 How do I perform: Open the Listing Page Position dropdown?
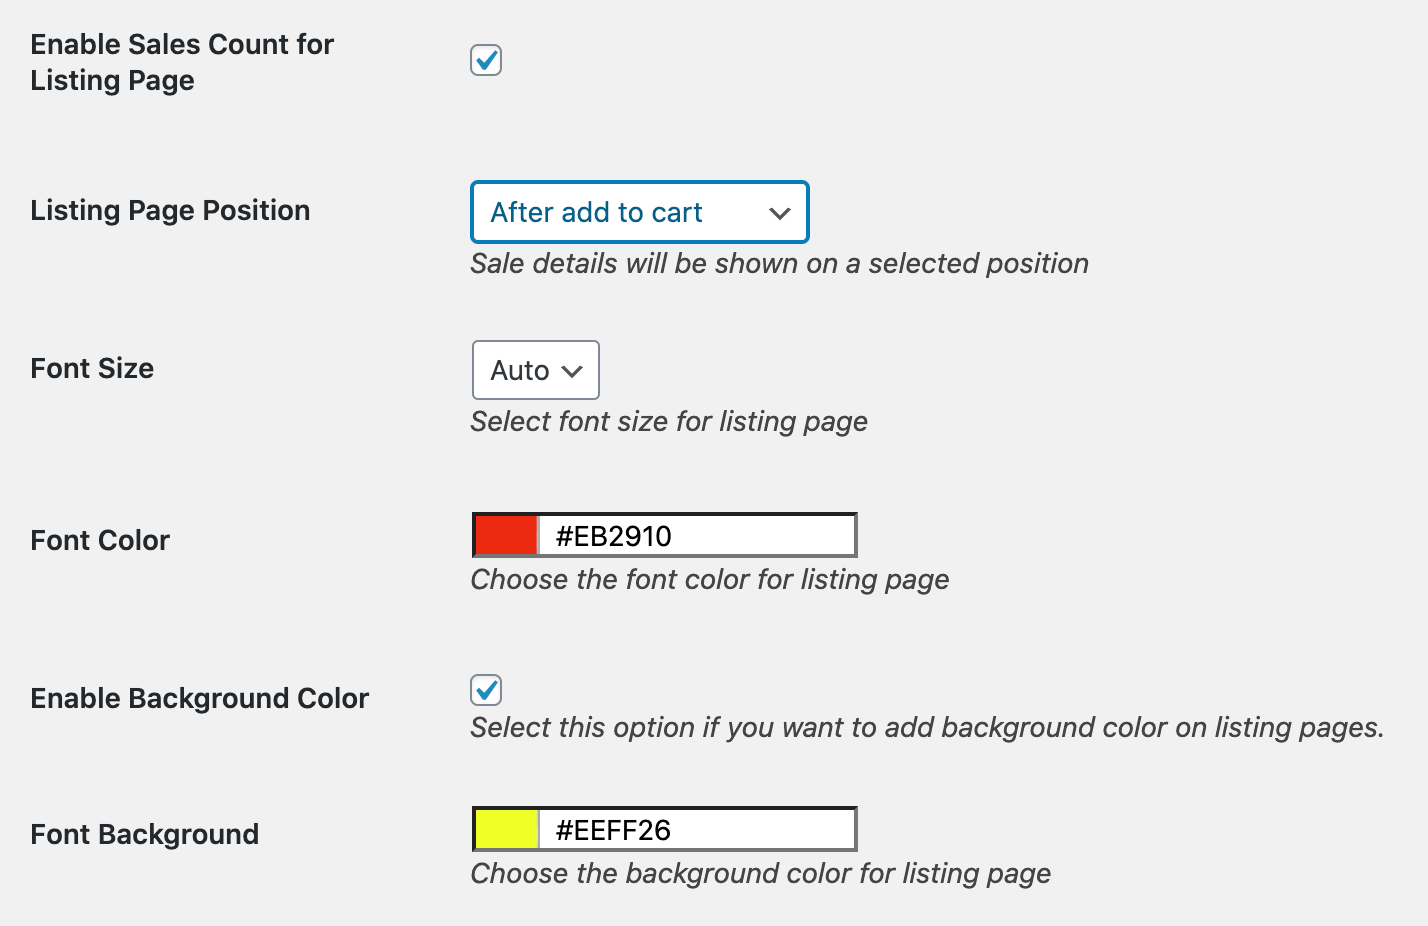point(639,212)
